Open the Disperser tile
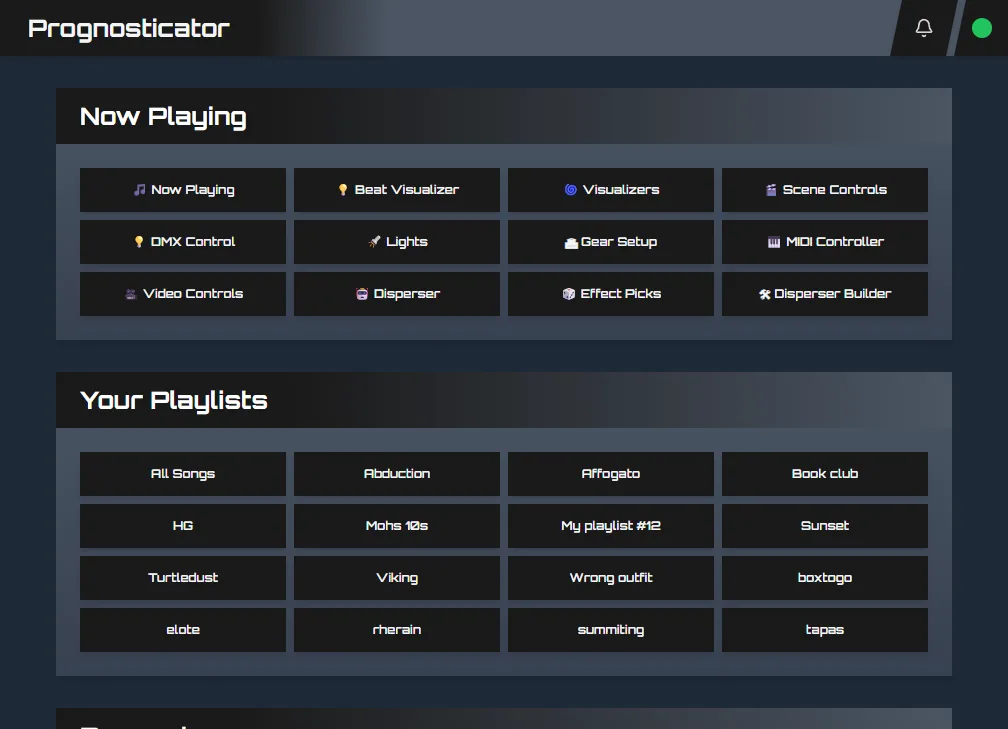1008x729 pixels. [397, 294]
